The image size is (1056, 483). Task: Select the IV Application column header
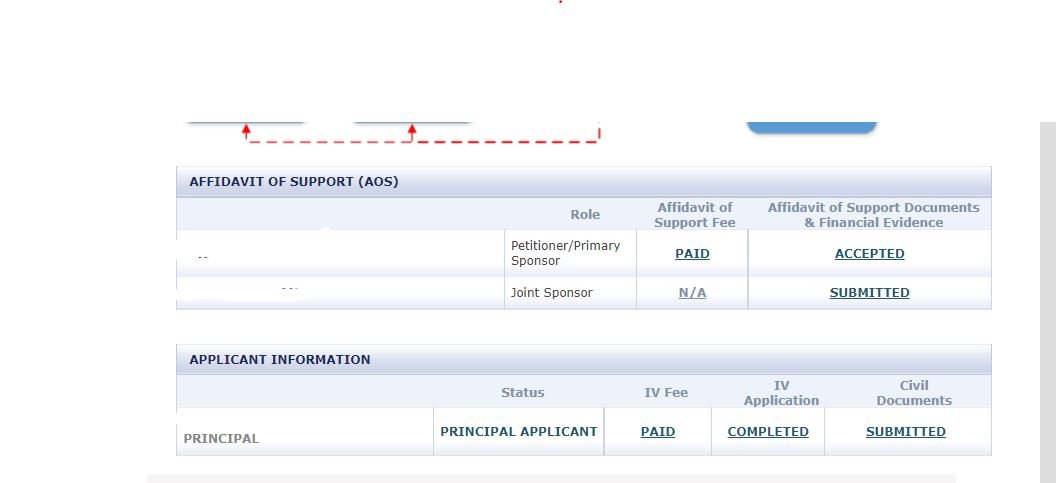(781, 393)
